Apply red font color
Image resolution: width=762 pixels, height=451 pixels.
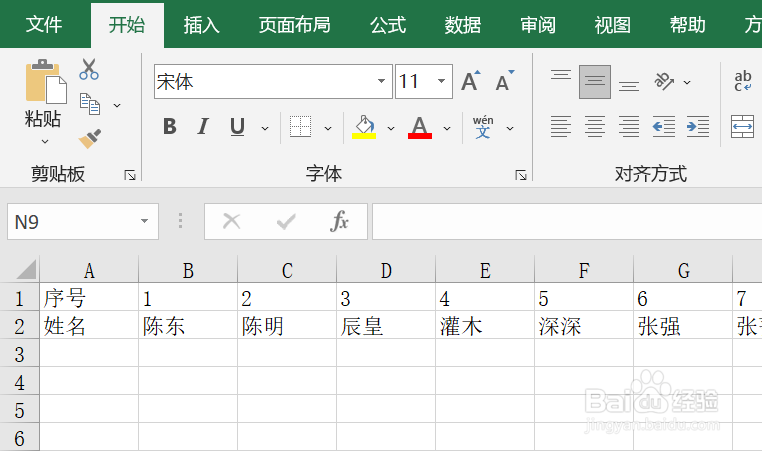[x=420, y=127]
